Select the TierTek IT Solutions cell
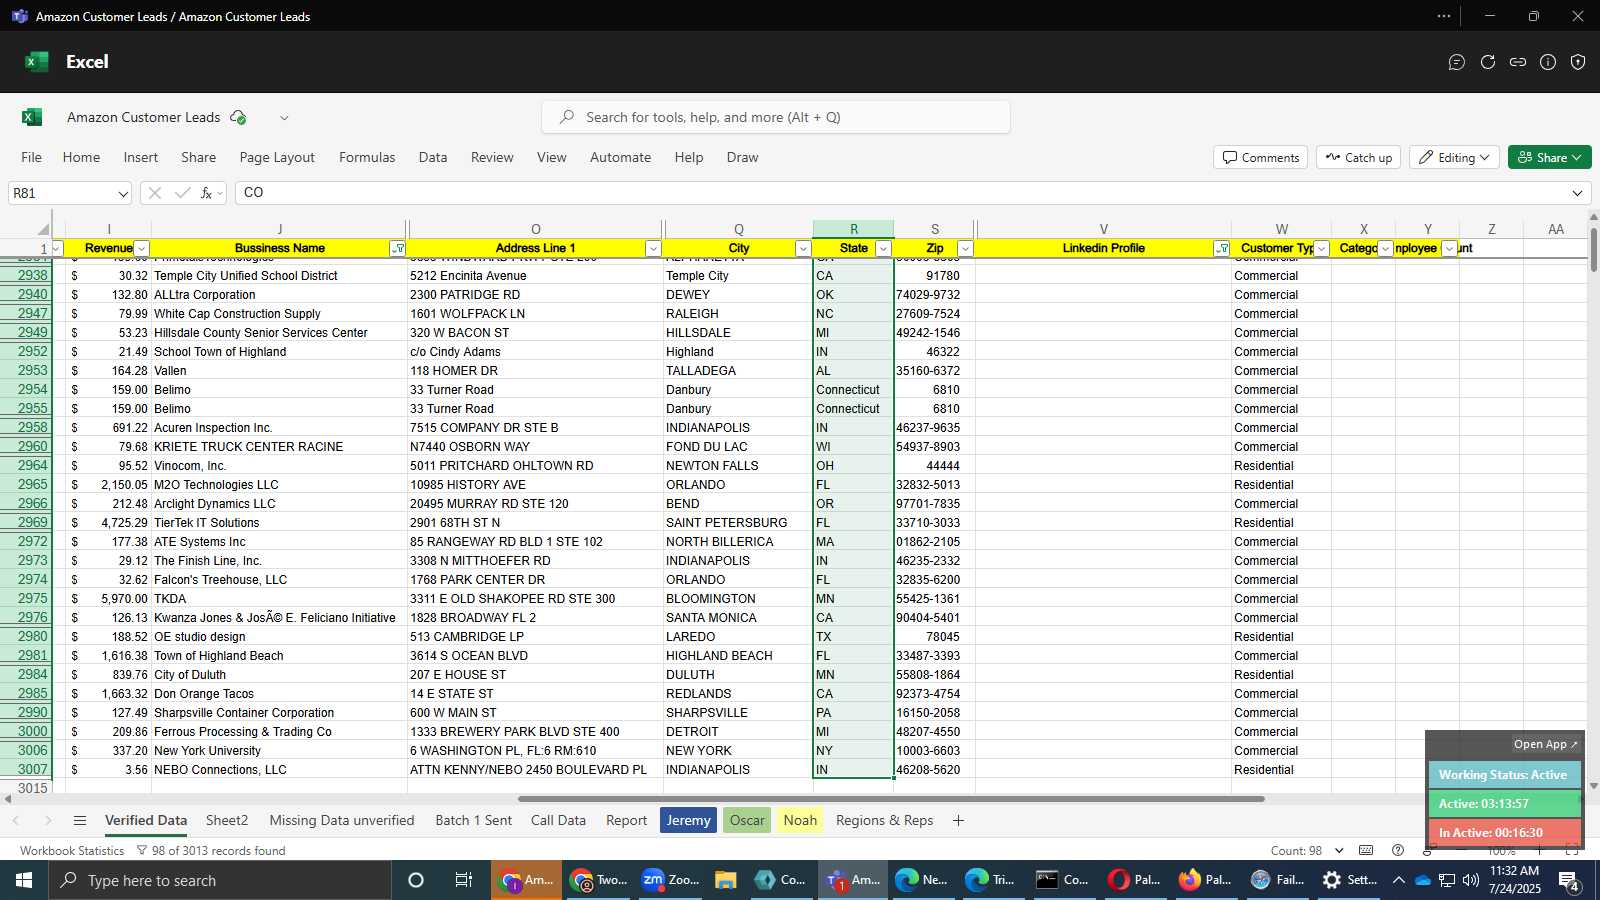The height and width of the screenshot is (900, 1600). pos(279,523)
